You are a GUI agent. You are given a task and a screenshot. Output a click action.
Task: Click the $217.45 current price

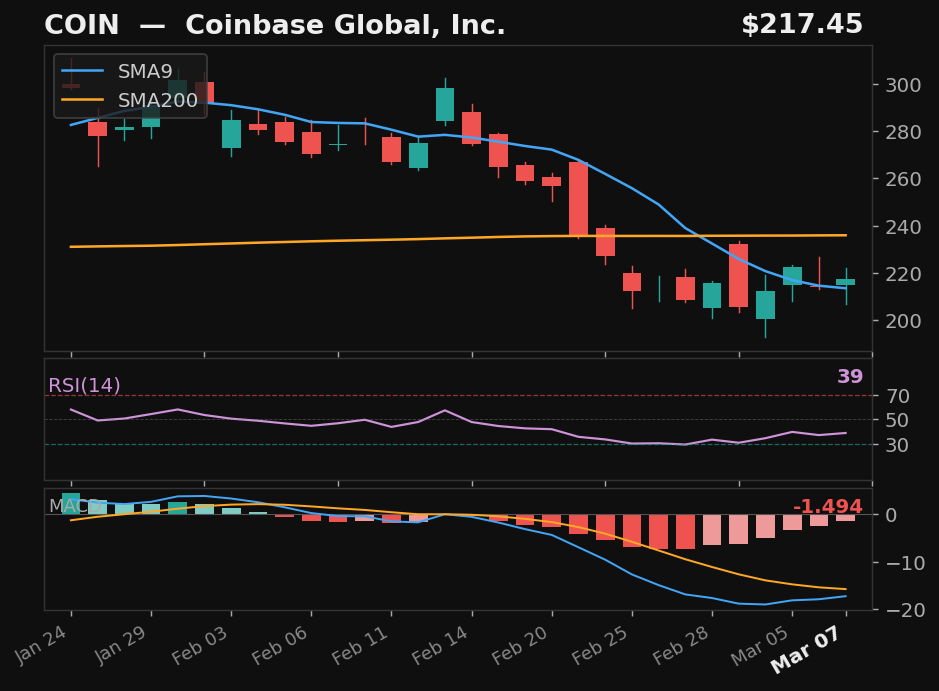802,25
